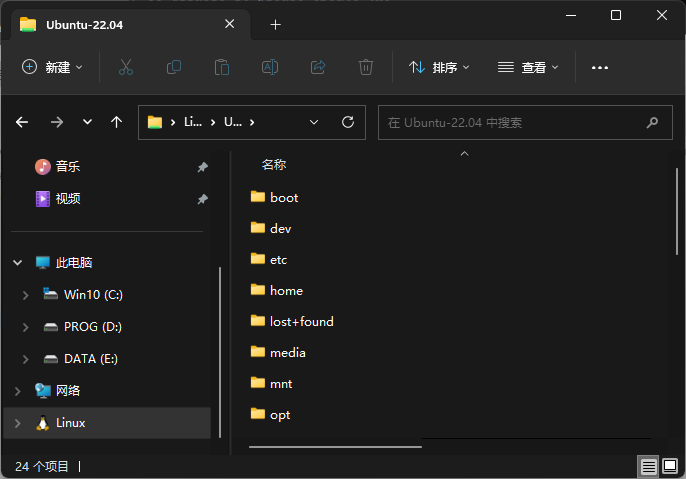The width and height of the screenshot is (686, 479).
Task: Click the opt folder icon
Action: tap(258, 413)
